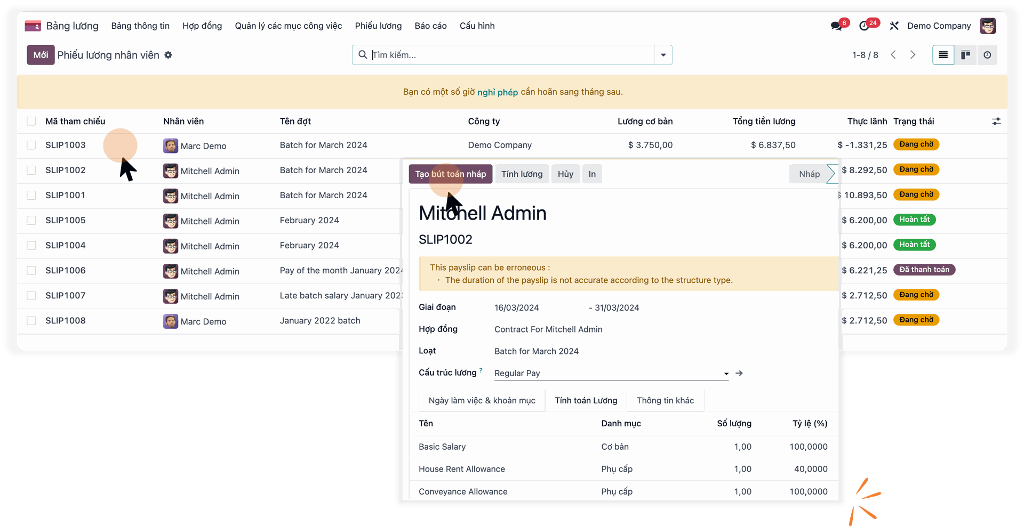Sort by Lương cơ bản column
This screenshot has height=527, width=1024.
click(x=645, y=121)
